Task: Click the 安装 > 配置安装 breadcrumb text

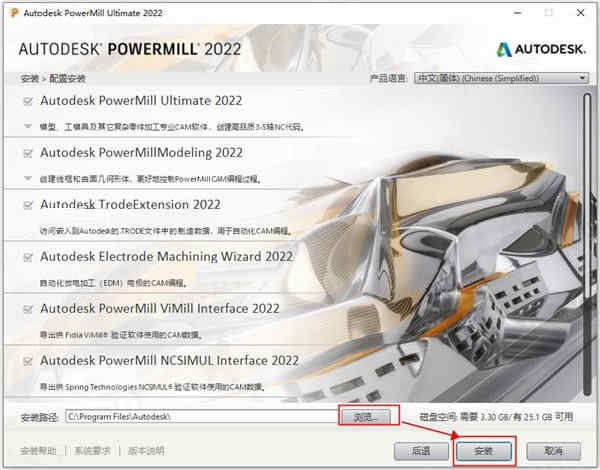Action: [x=53, y=78]
